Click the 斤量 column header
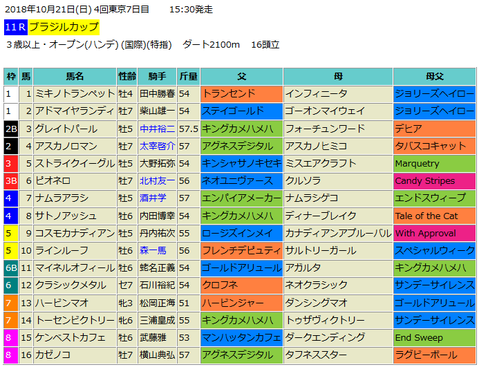This screenshot has width=479, height=367. point(188,77)
